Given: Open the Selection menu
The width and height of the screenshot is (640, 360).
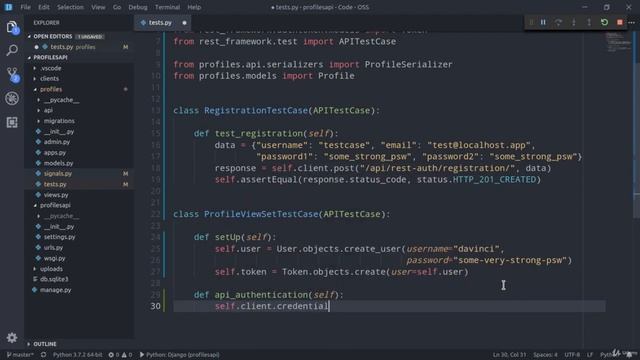Looking at the screenshot, I should (70, 7).
